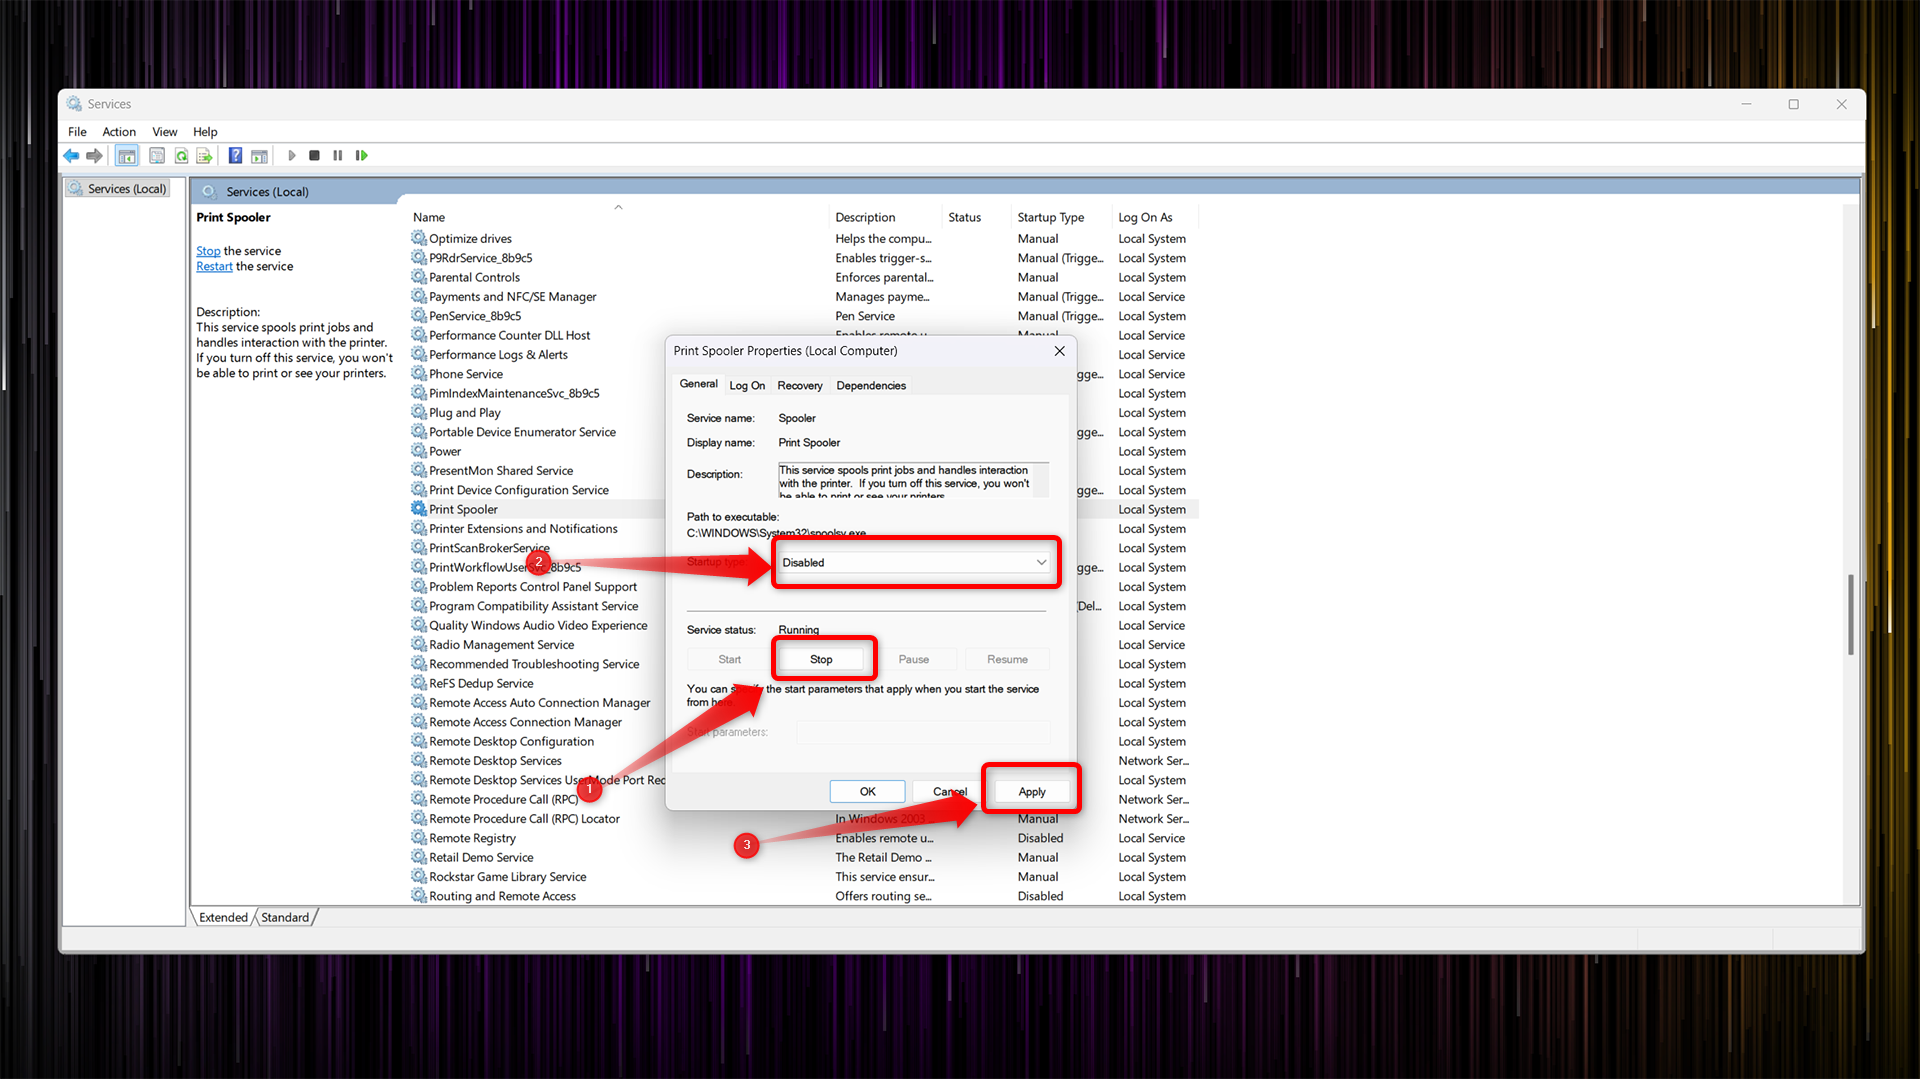Select the Quality Windows Audio Video Experience row
This screenshot has width=1920, height=1079.
tap(538, 625)
